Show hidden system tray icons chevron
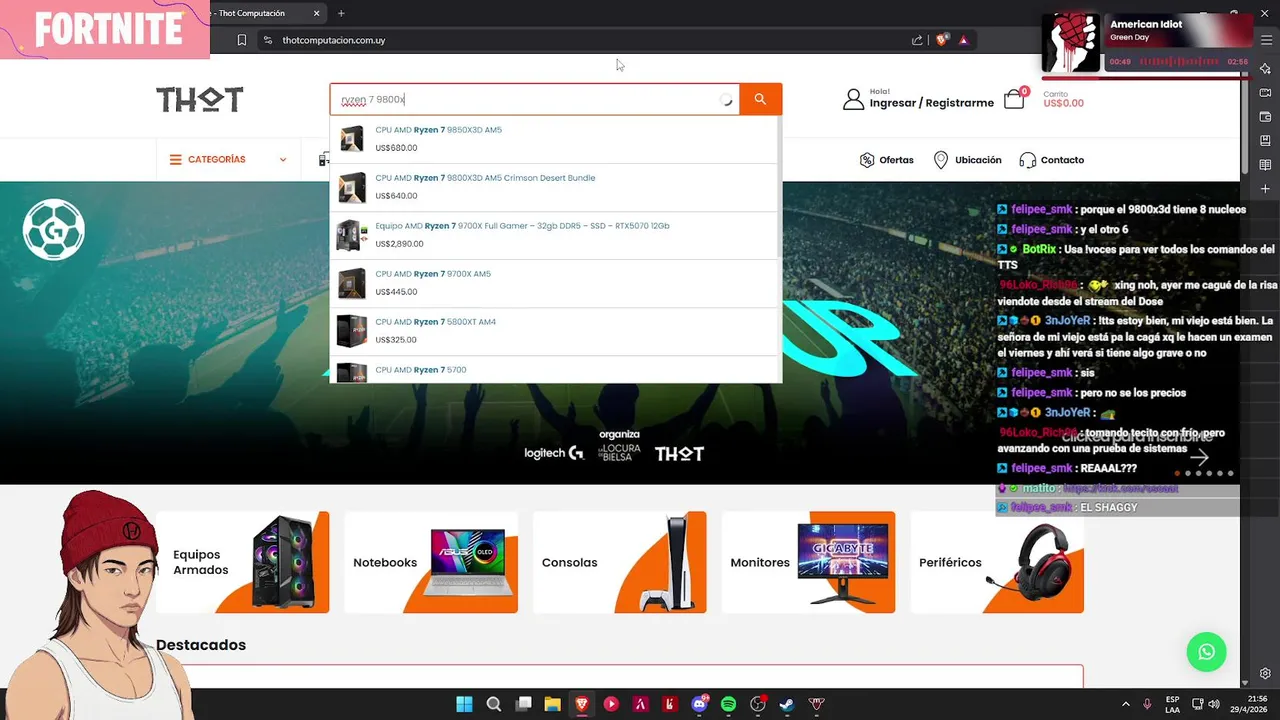The image size is (1280, 720). [1125, 704]
